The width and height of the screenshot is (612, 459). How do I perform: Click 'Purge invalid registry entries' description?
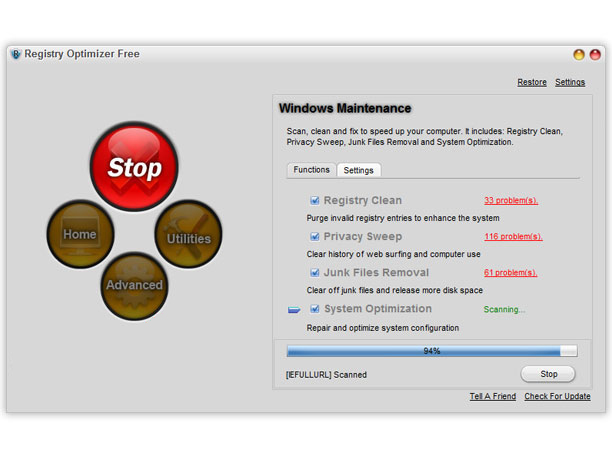click(x=403, y=218)
